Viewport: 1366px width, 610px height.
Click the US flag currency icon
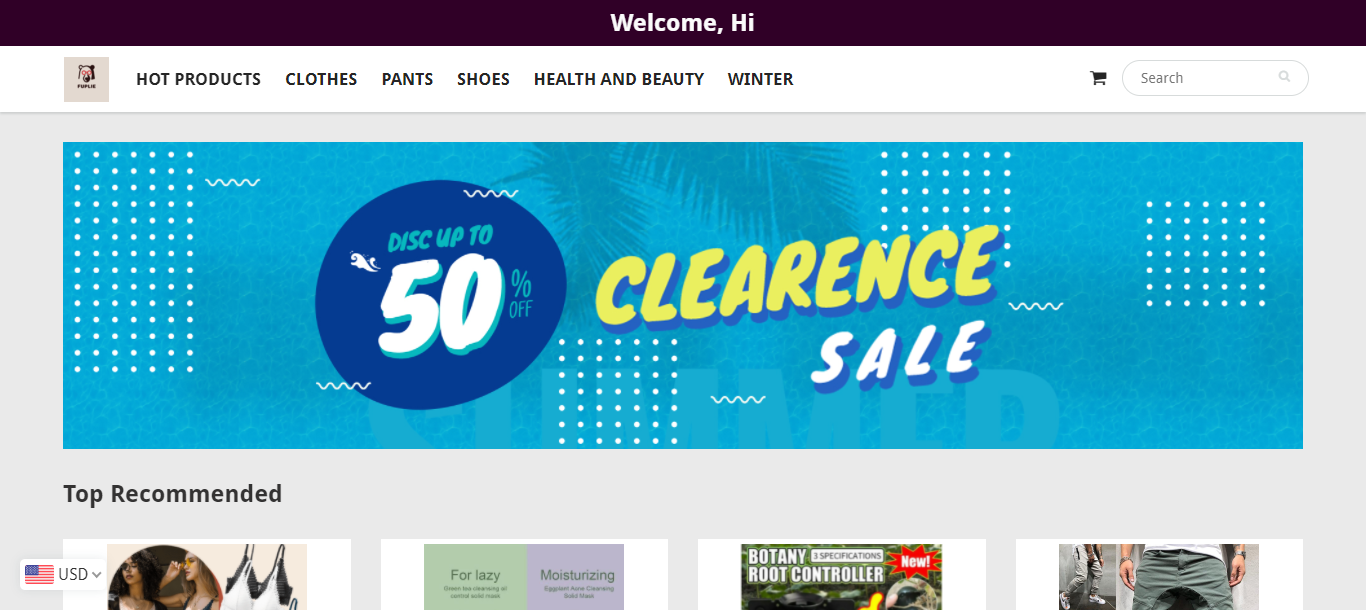(39, 574)
